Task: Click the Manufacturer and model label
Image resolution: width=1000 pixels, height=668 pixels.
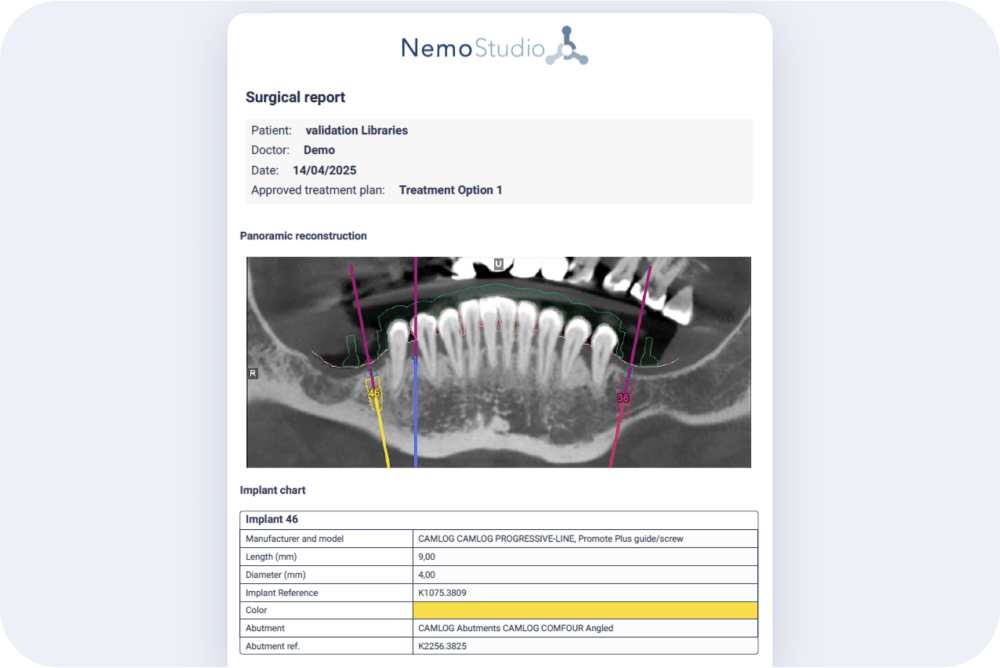Action: pyautogui.click(x=294, y=538)
